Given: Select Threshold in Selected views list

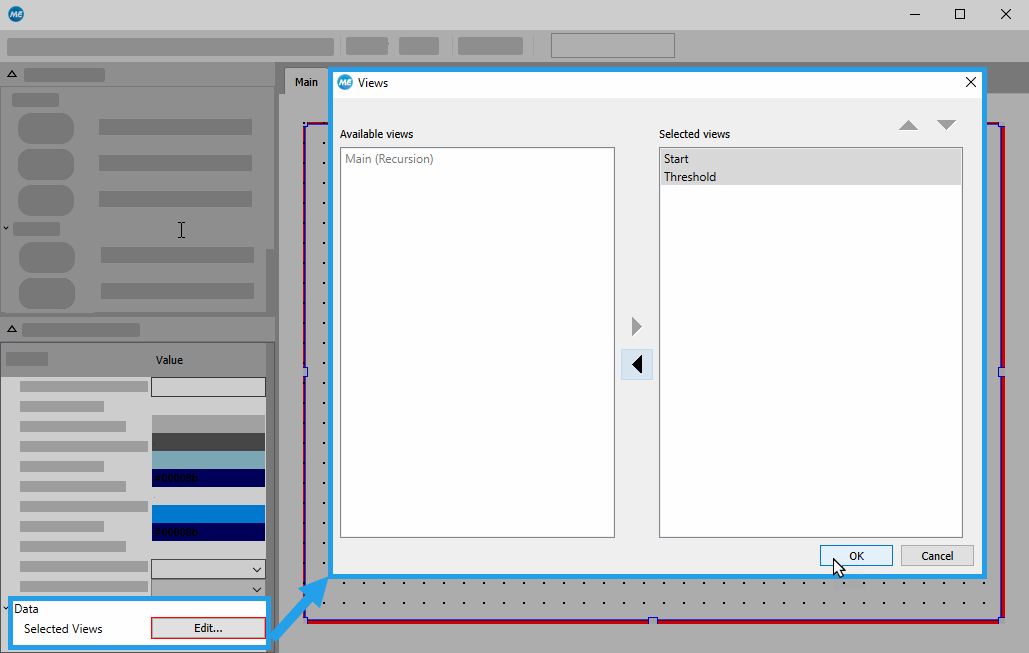Looking at the screenshot, I should click(x=690, y=177).
